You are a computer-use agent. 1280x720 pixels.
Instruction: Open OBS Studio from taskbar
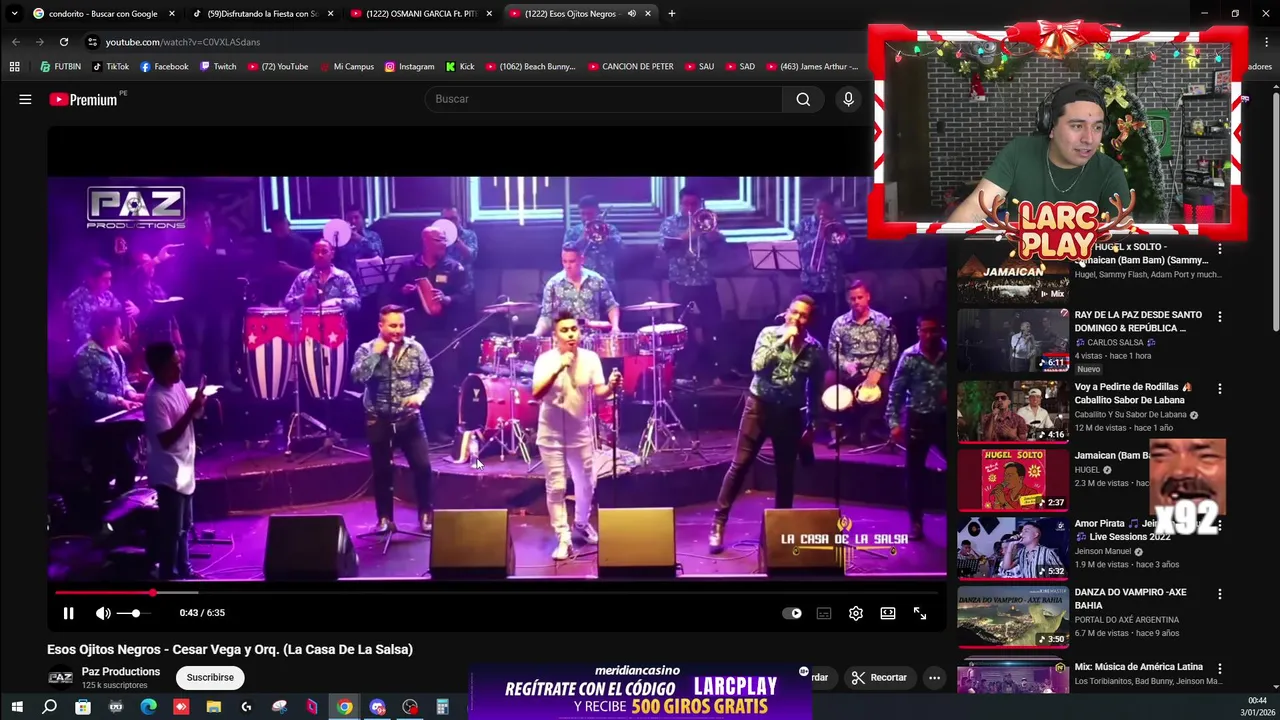tap(410, 707)
